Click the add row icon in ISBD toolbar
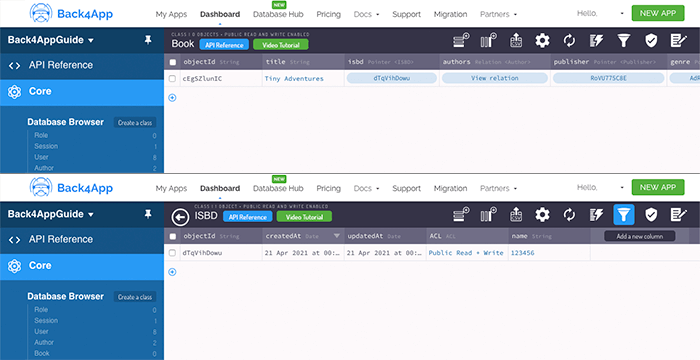This screenshot has width=700, height=360. [461, 215]
